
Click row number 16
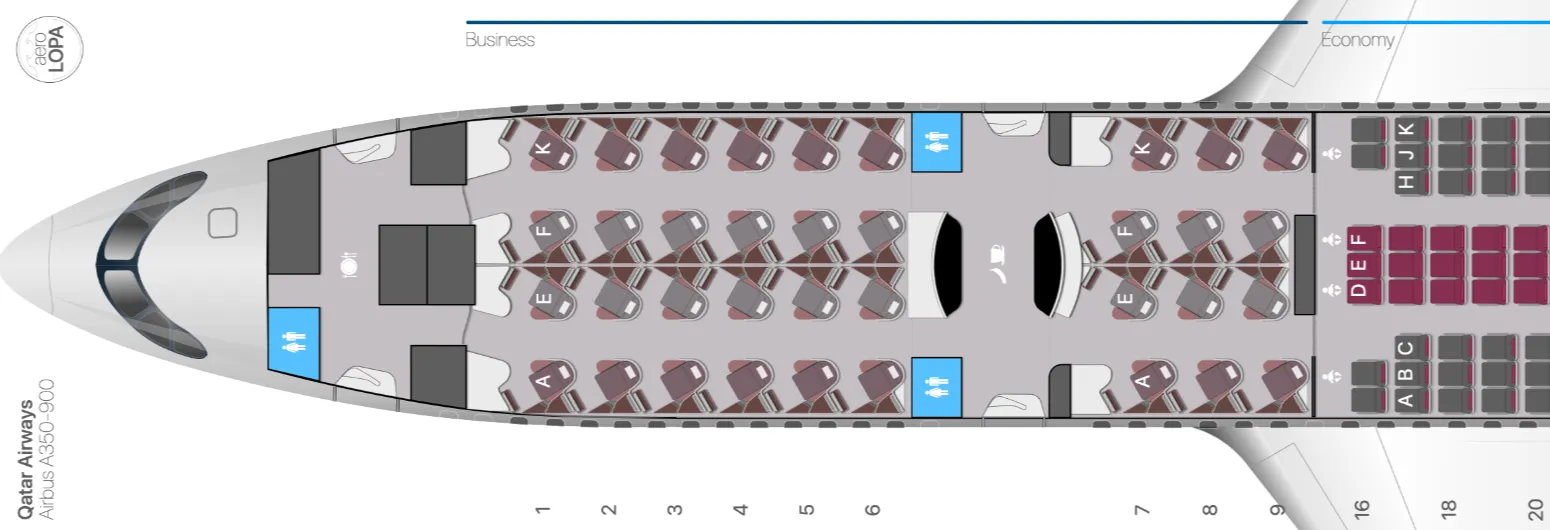pyautogui.click(x=1361, y=509)
